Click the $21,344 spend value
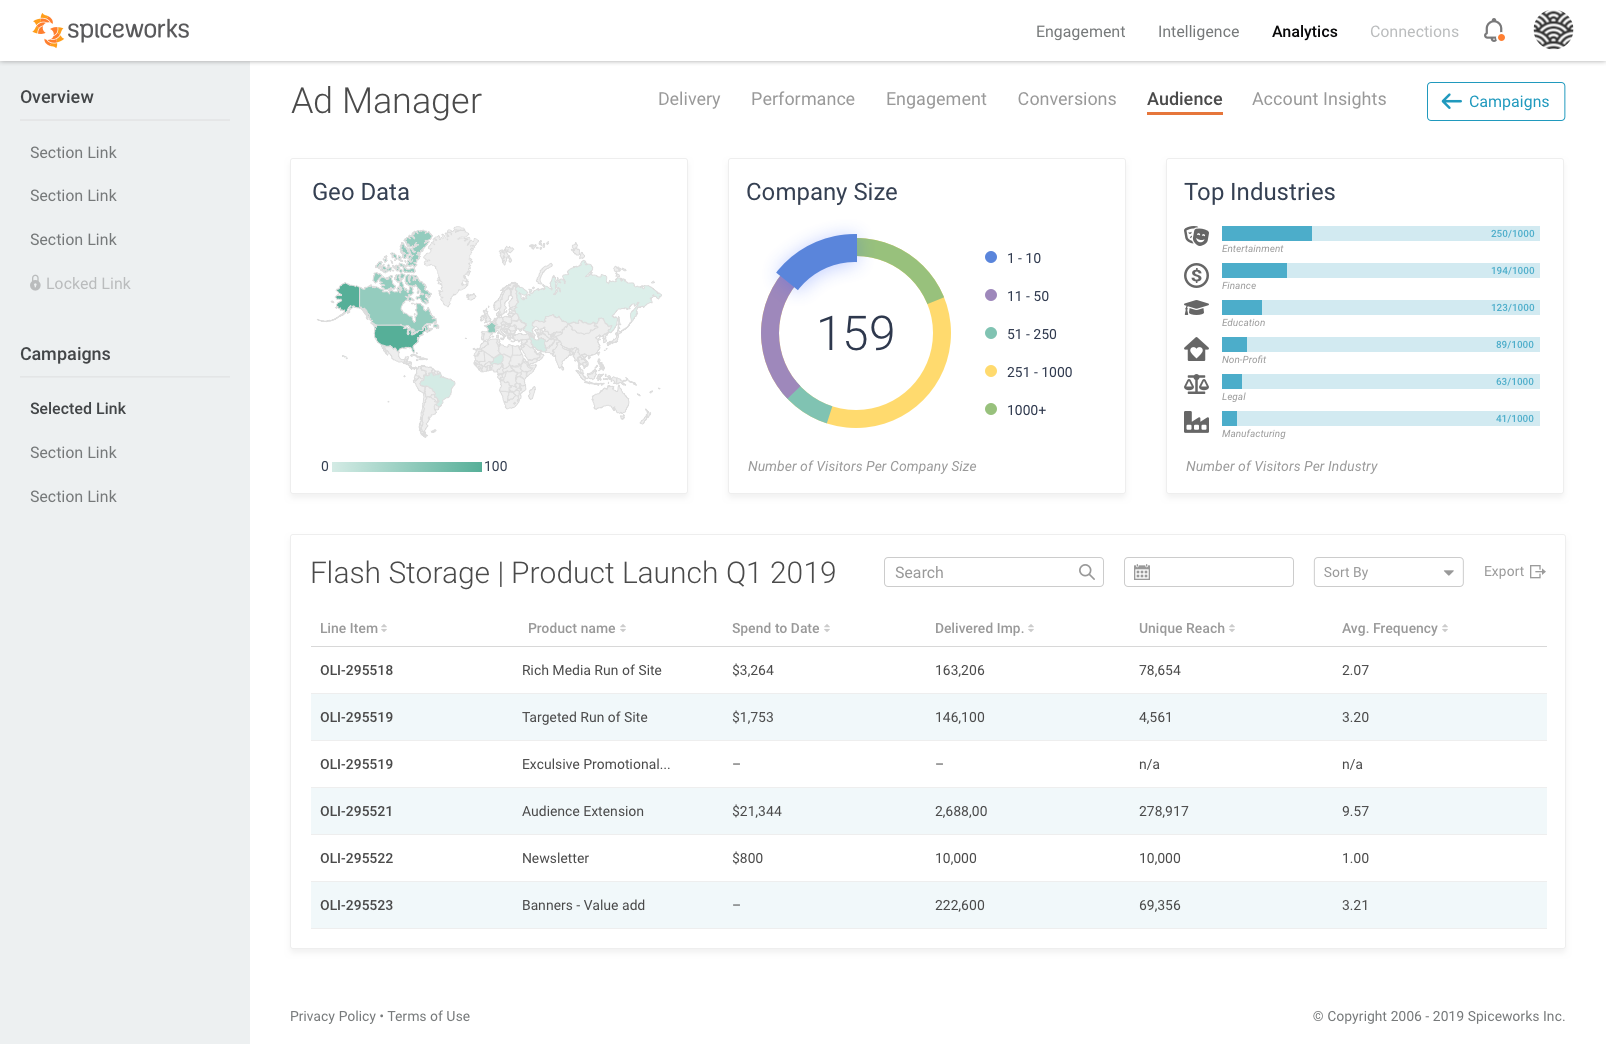 [757, 811]
